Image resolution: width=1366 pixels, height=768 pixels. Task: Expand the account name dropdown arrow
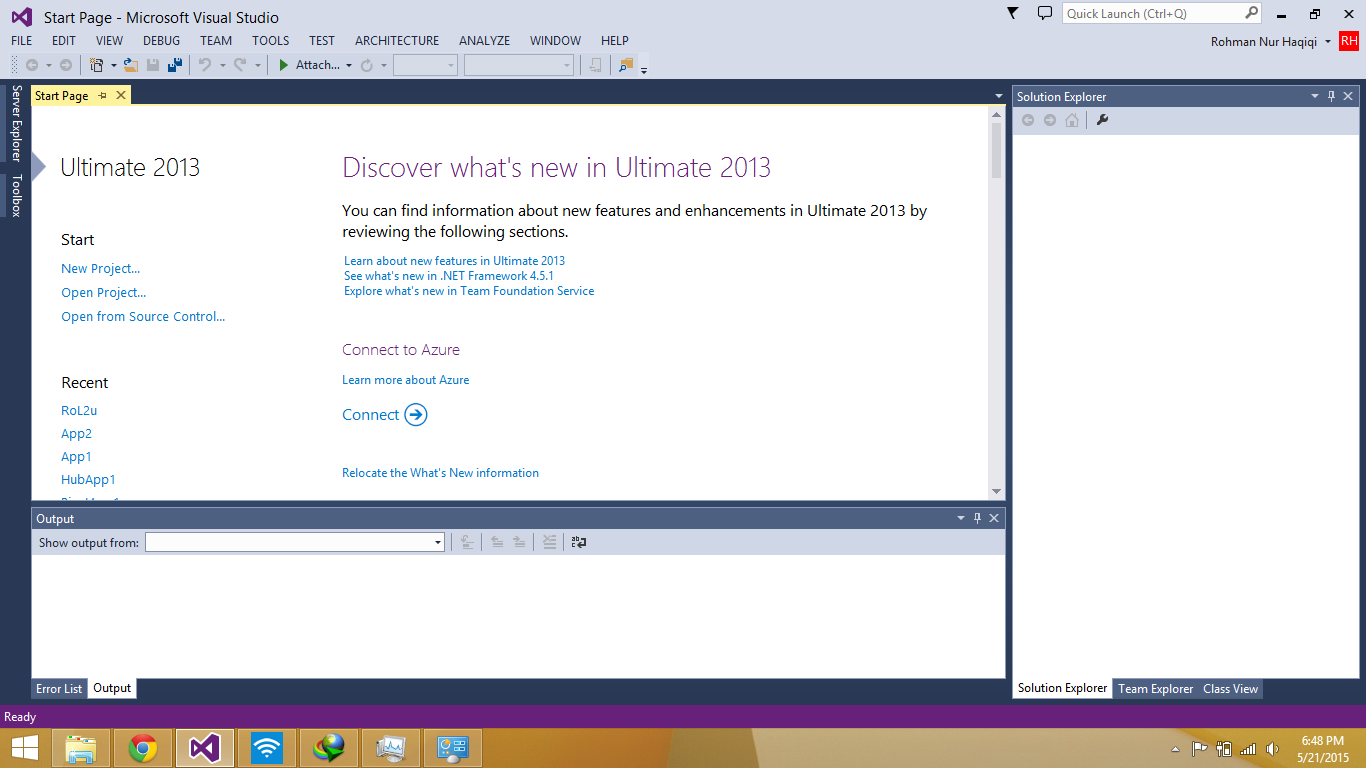click(x=1327, y=42)
